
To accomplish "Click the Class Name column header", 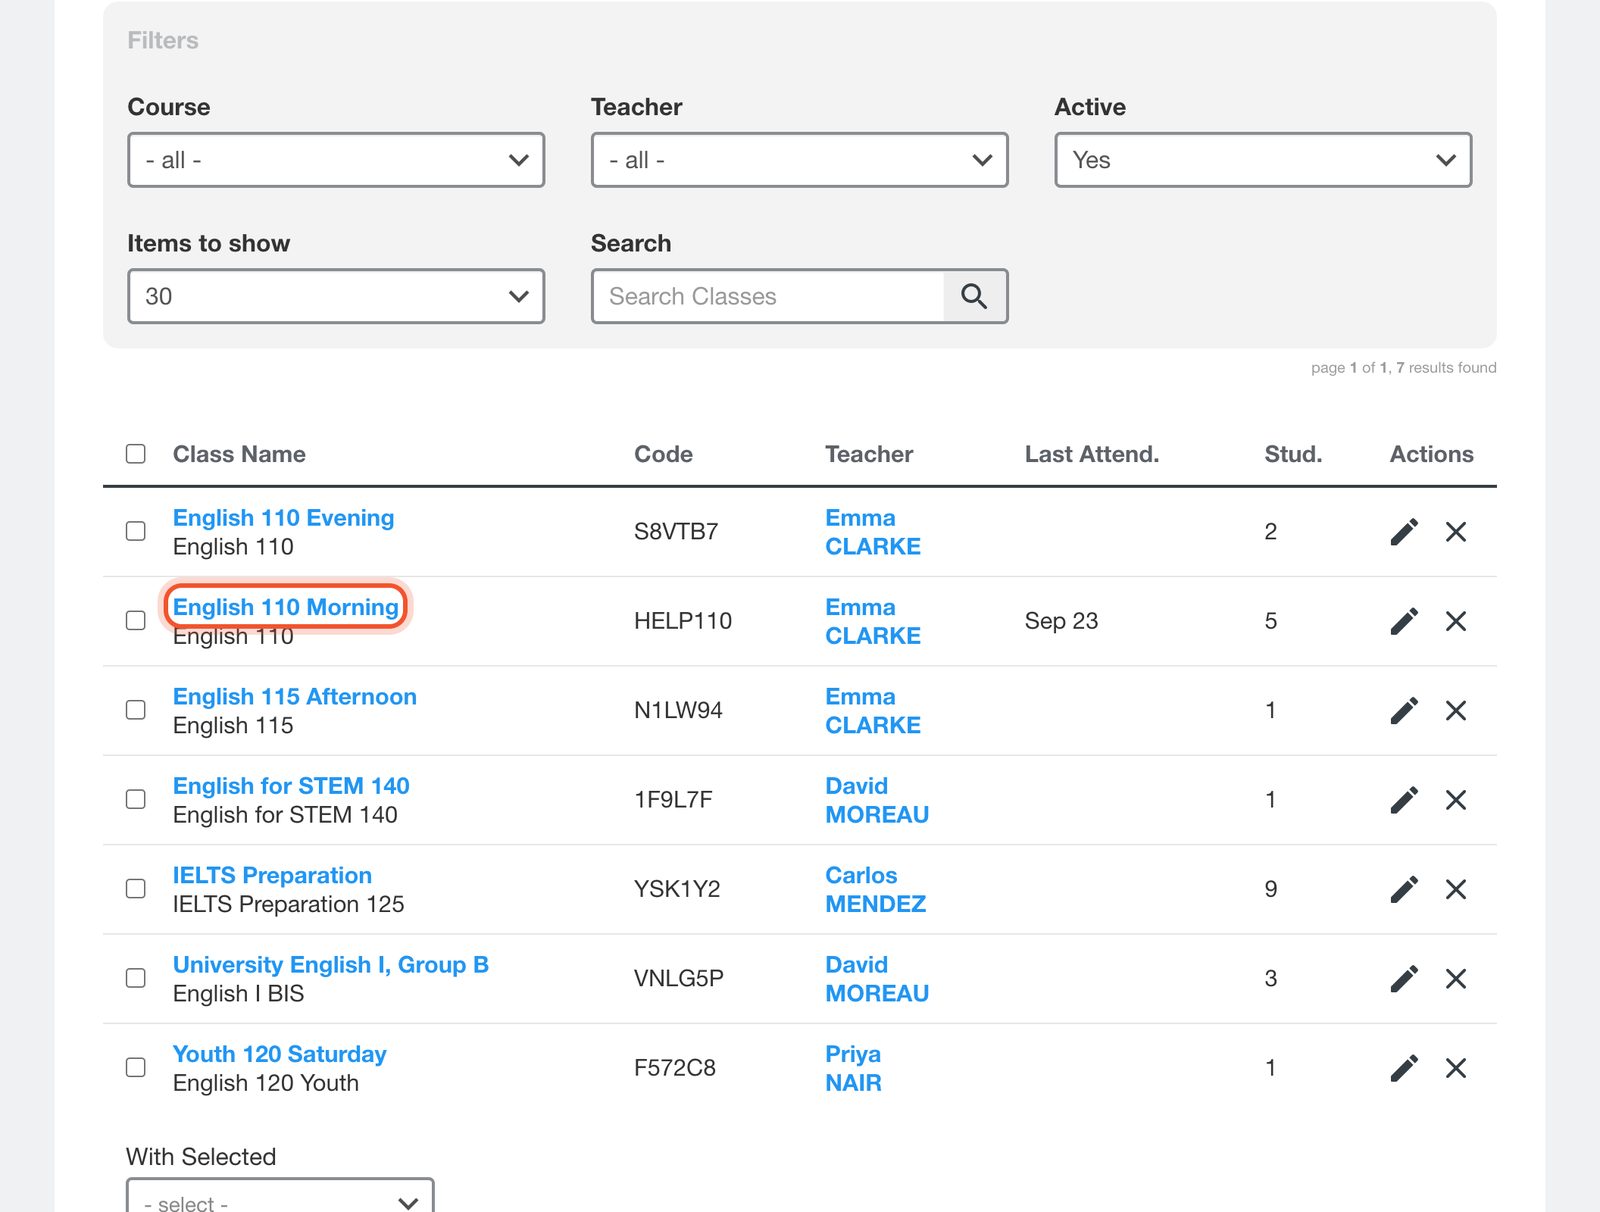I will [x=239, y=454].
